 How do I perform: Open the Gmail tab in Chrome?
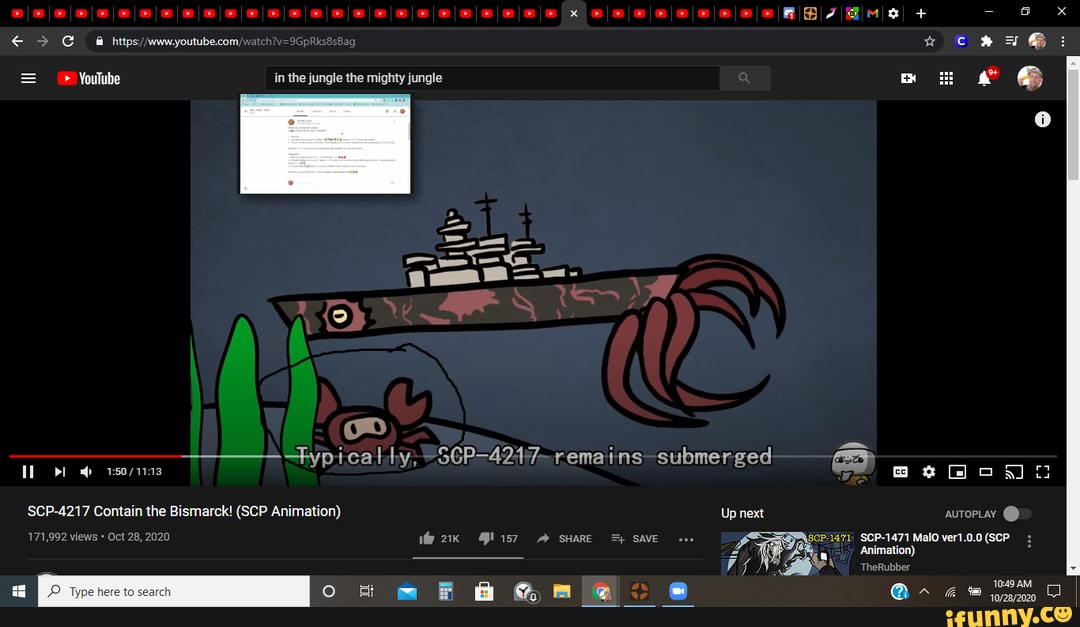873,13
